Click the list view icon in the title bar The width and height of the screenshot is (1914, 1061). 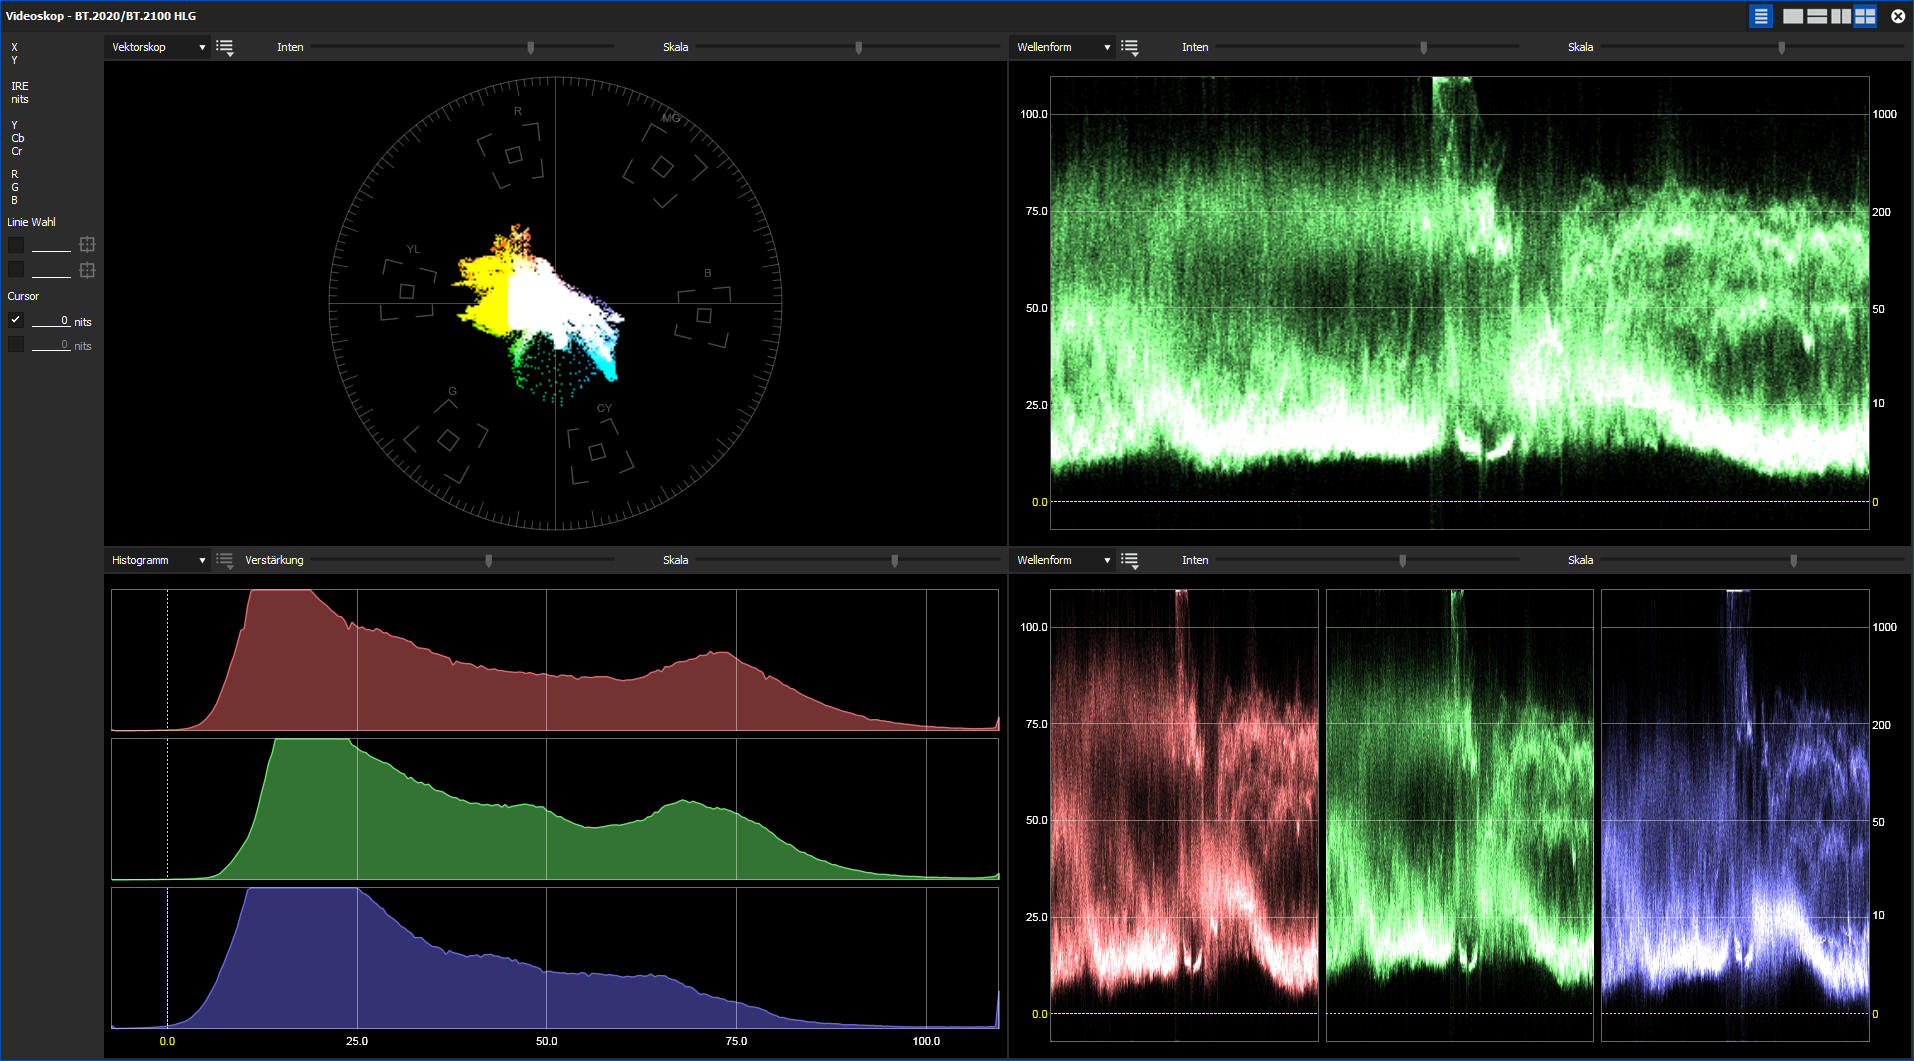[1760, 16]
